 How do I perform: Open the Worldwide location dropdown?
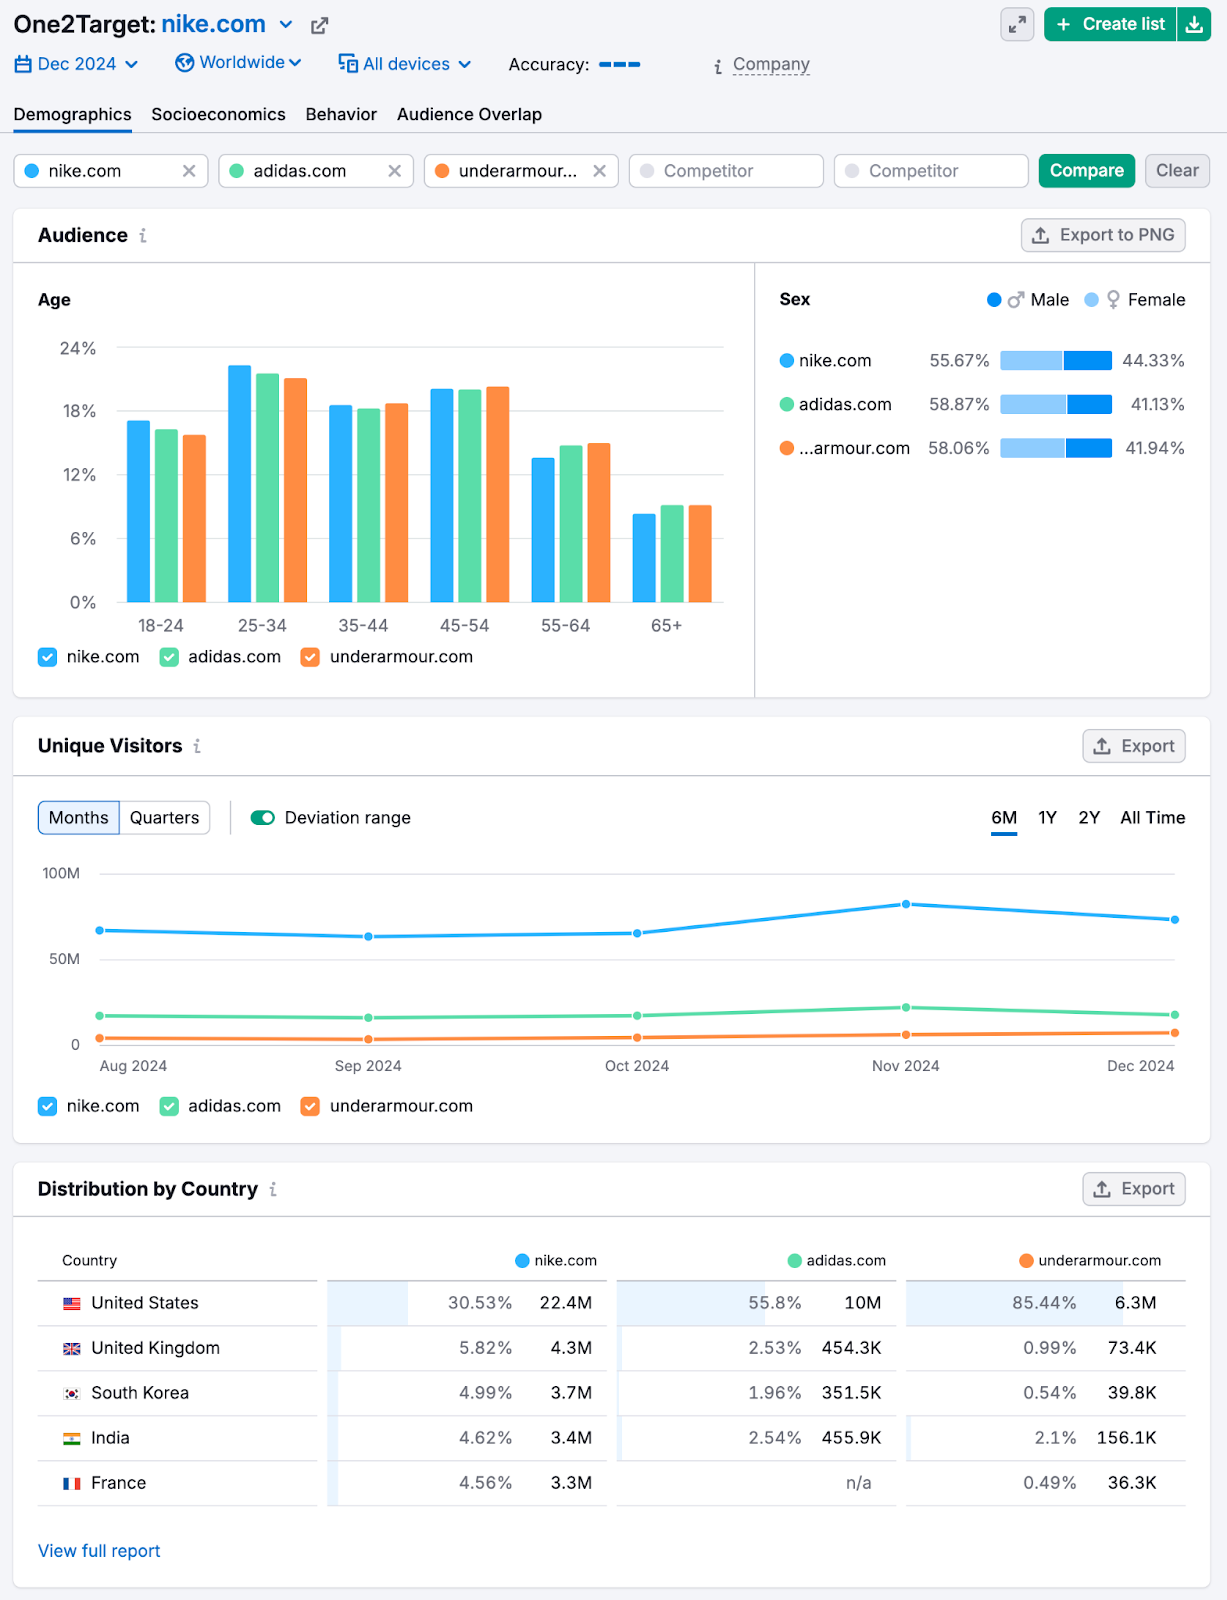coord(239,63)
